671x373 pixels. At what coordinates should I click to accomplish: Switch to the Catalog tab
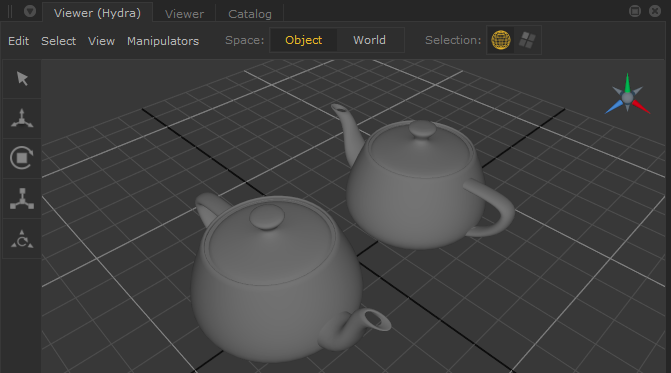pos(250,14)
